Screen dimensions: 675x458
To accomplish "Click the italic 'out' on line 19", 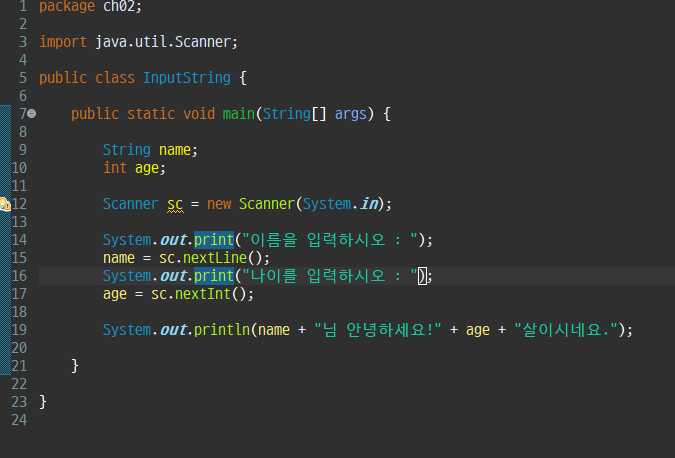I will [174, 330].
